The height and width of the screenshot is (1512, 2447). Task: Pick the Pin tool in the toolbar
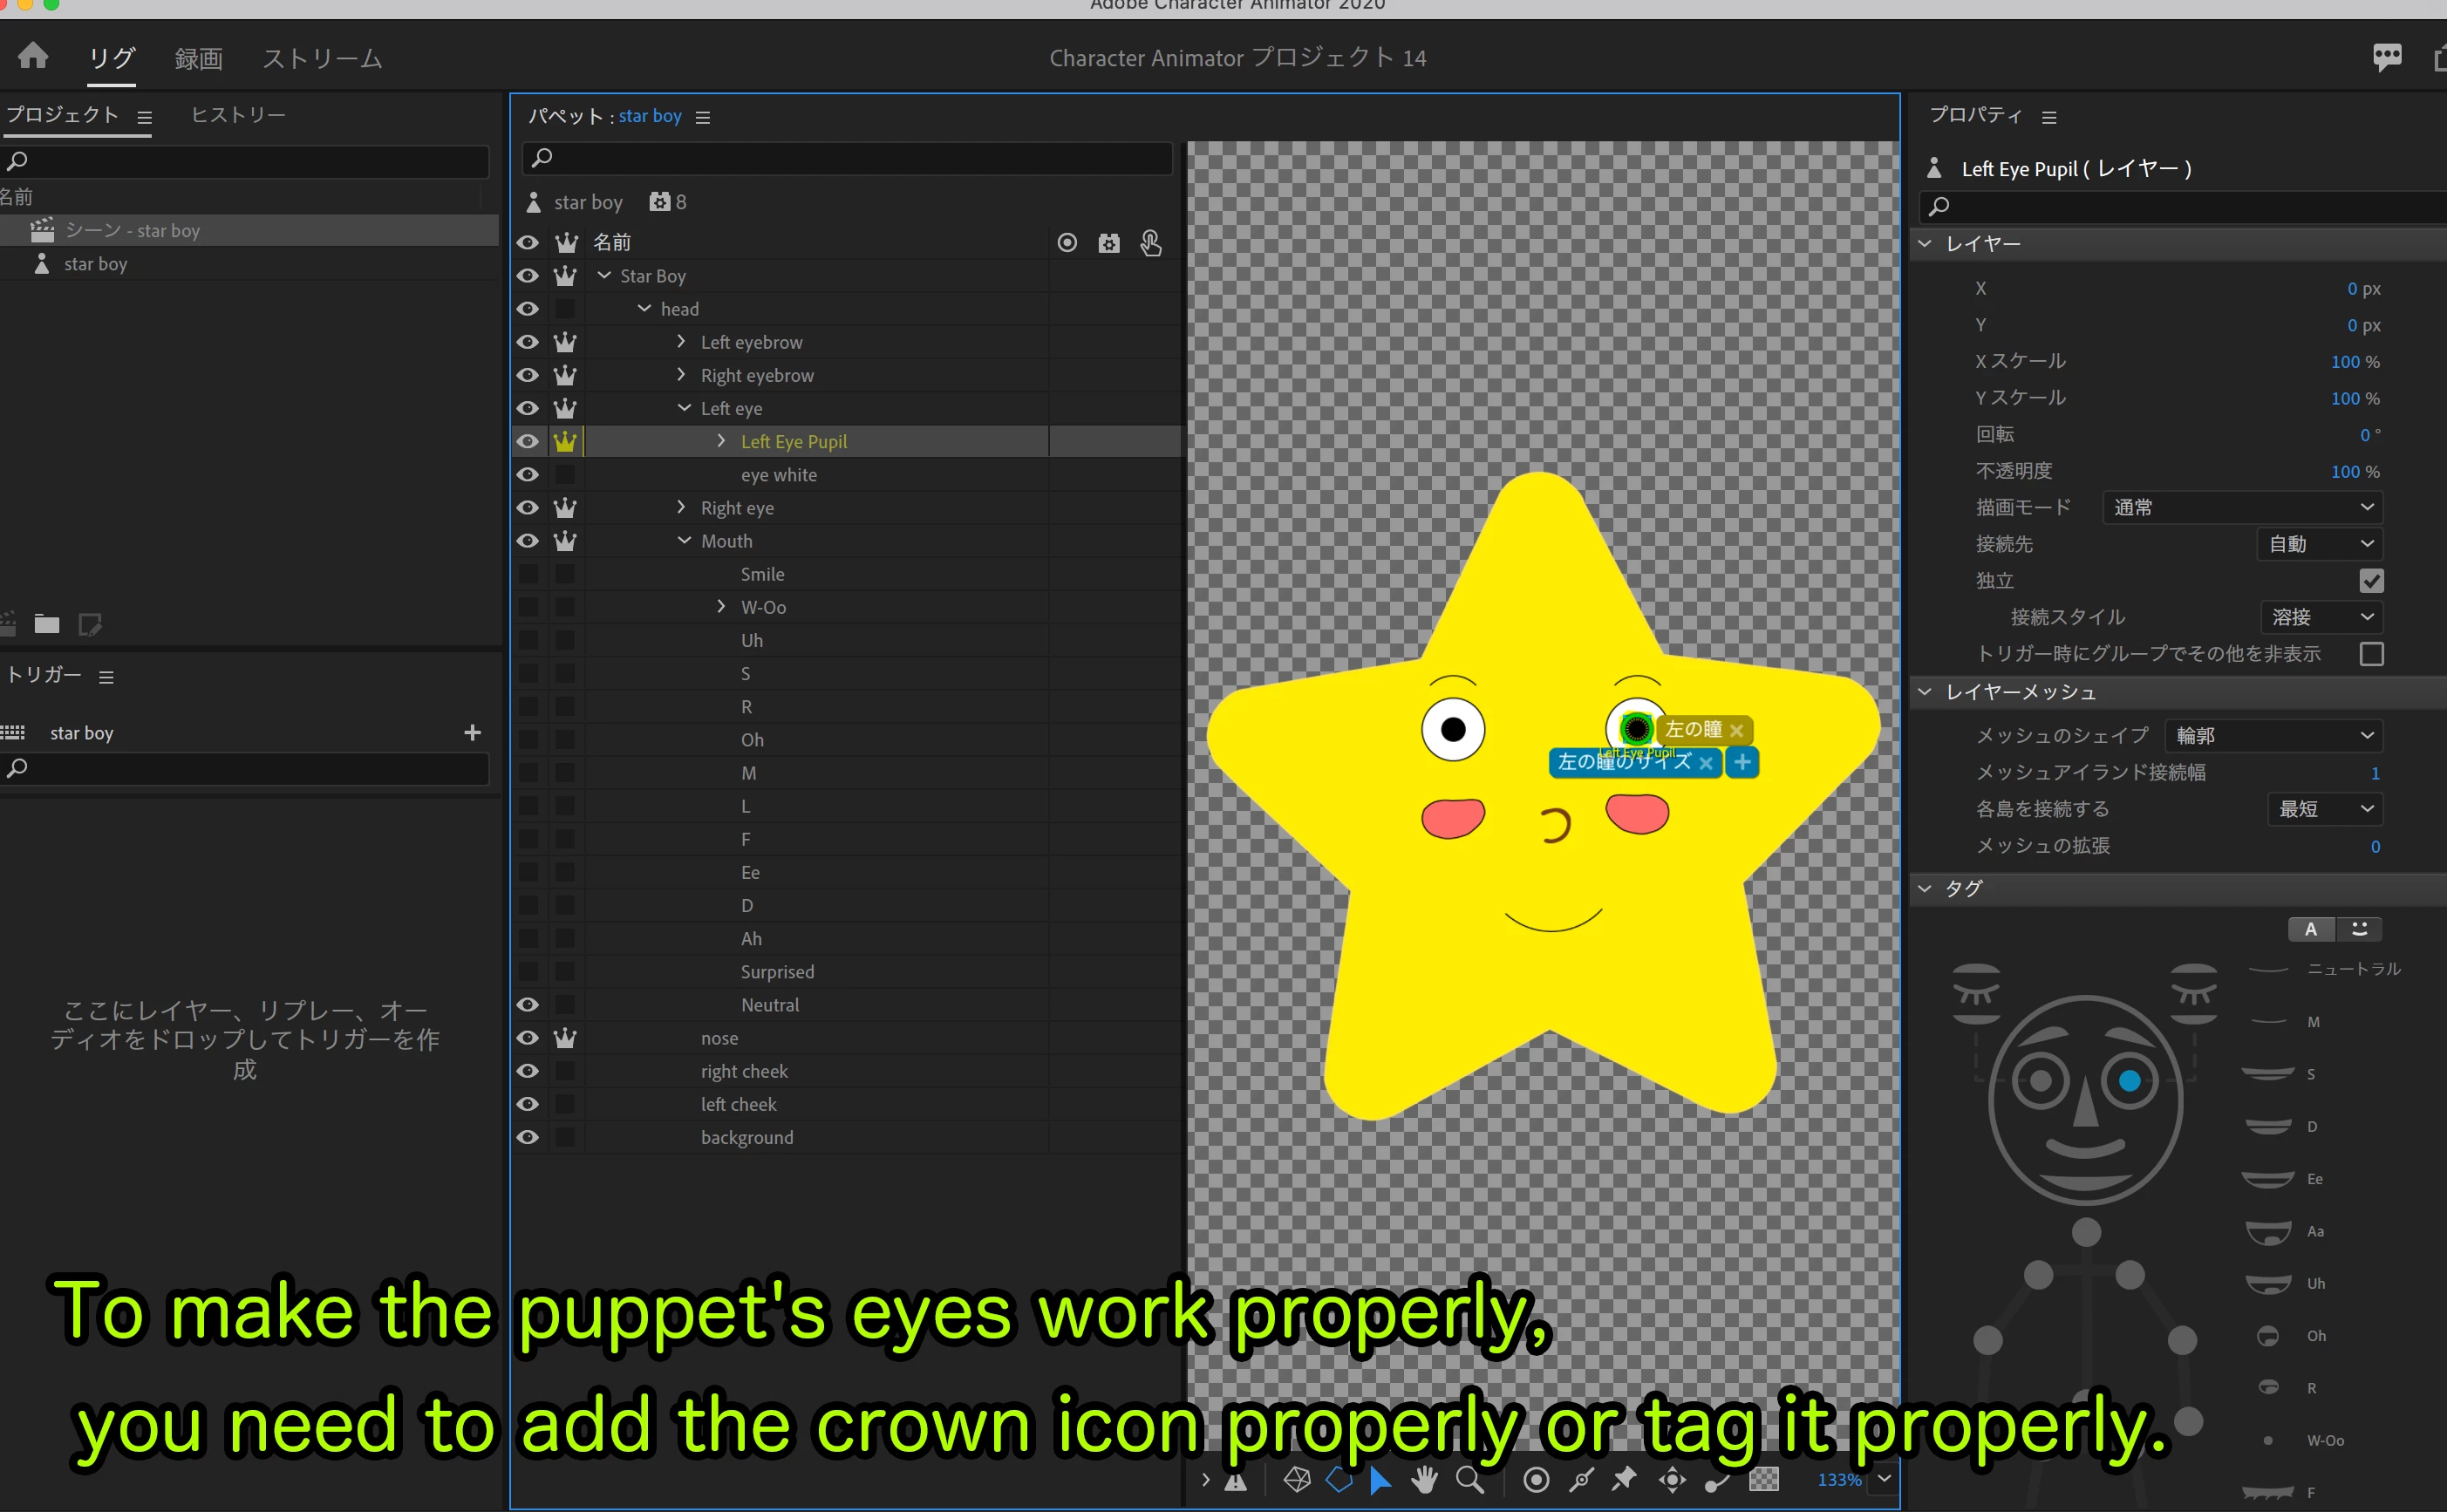coord(1624,1479)
